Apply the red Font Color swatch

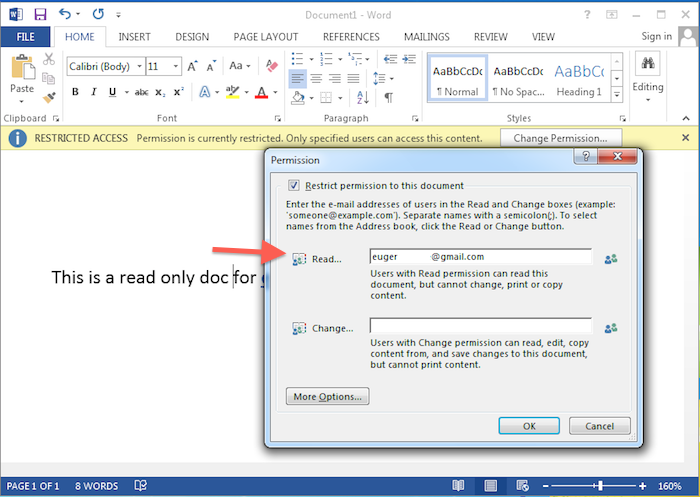click(x=262, y=92)
